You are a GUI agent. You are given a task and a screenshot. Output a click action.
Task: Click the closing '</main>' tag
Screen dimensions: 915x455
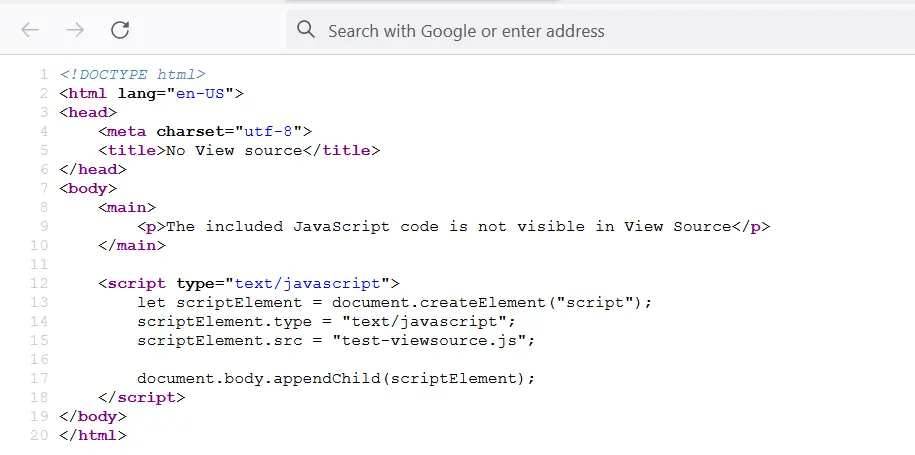pos(132,246)
